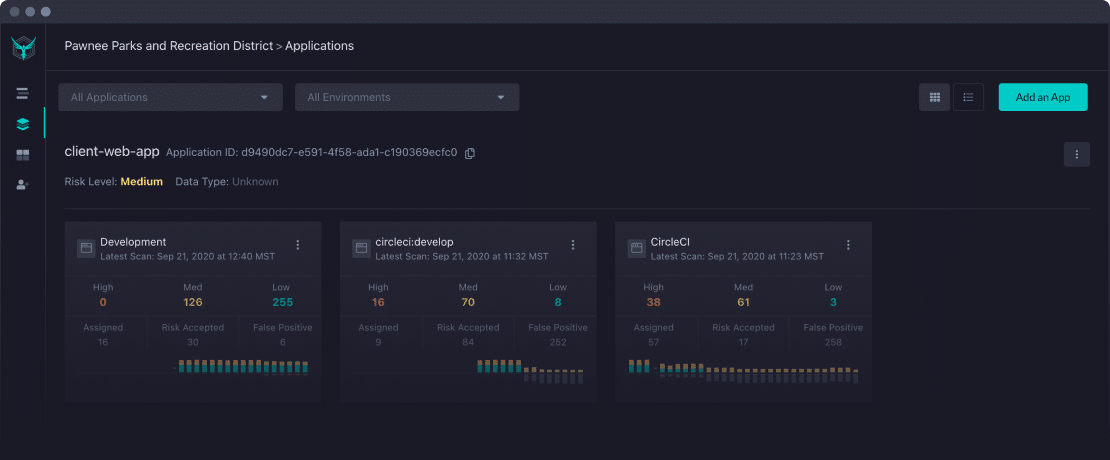Open the Development environment title

[133, 242]
